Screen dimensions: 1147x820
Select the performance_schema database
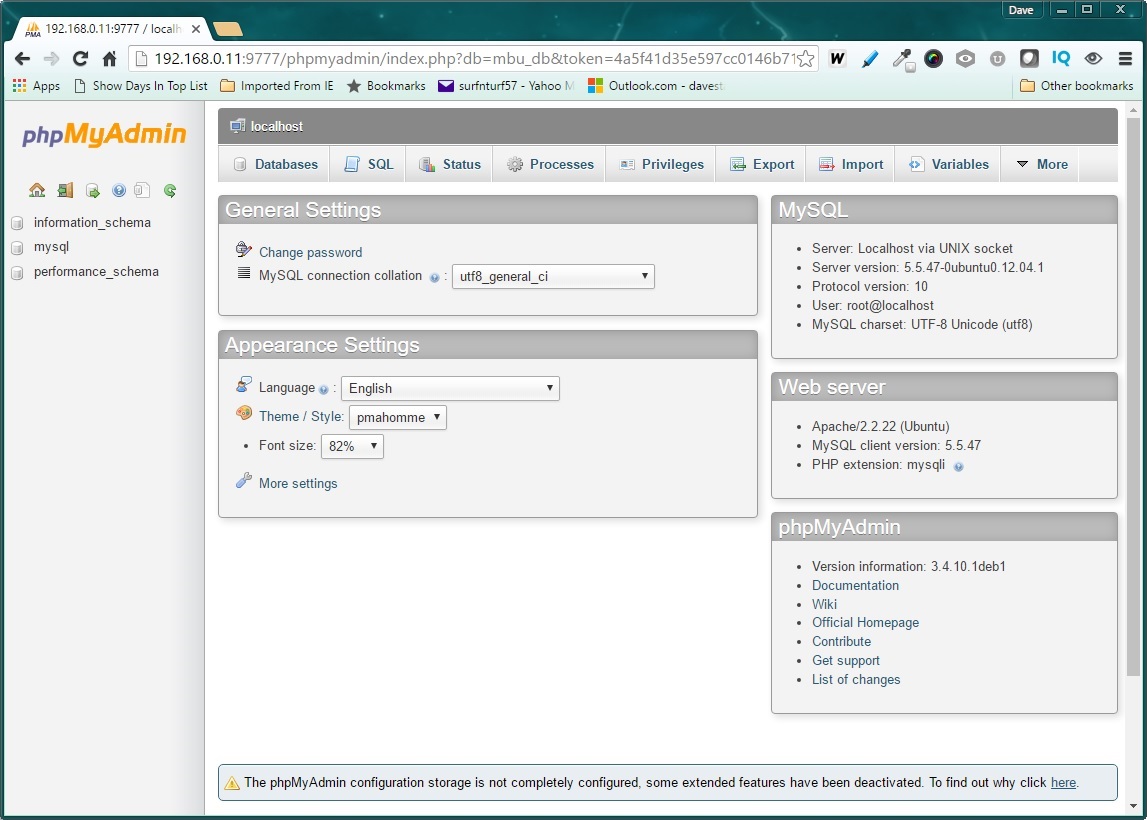[x=96, y=272]
